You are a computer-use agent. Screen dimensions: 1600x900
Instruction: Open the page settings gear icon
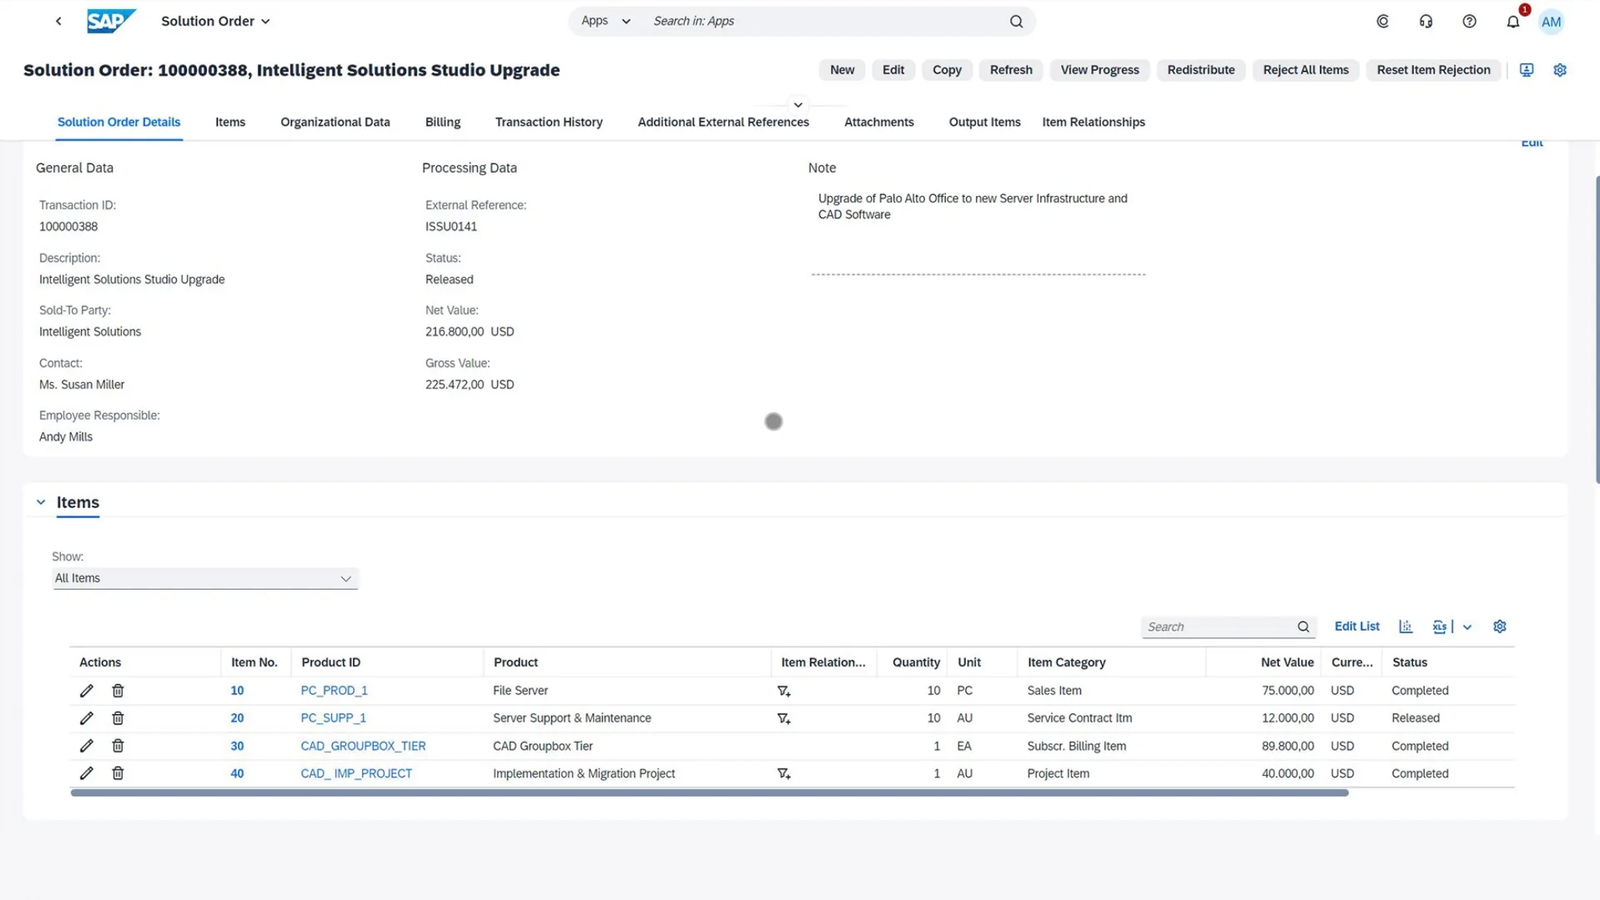pos(1559,70)
